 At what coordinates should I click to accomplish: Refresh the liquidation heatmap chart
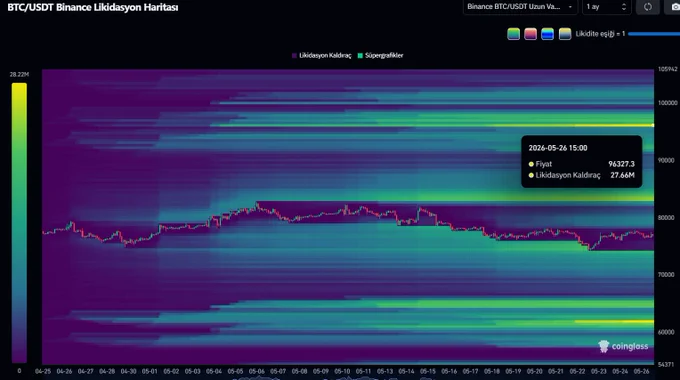647,7
